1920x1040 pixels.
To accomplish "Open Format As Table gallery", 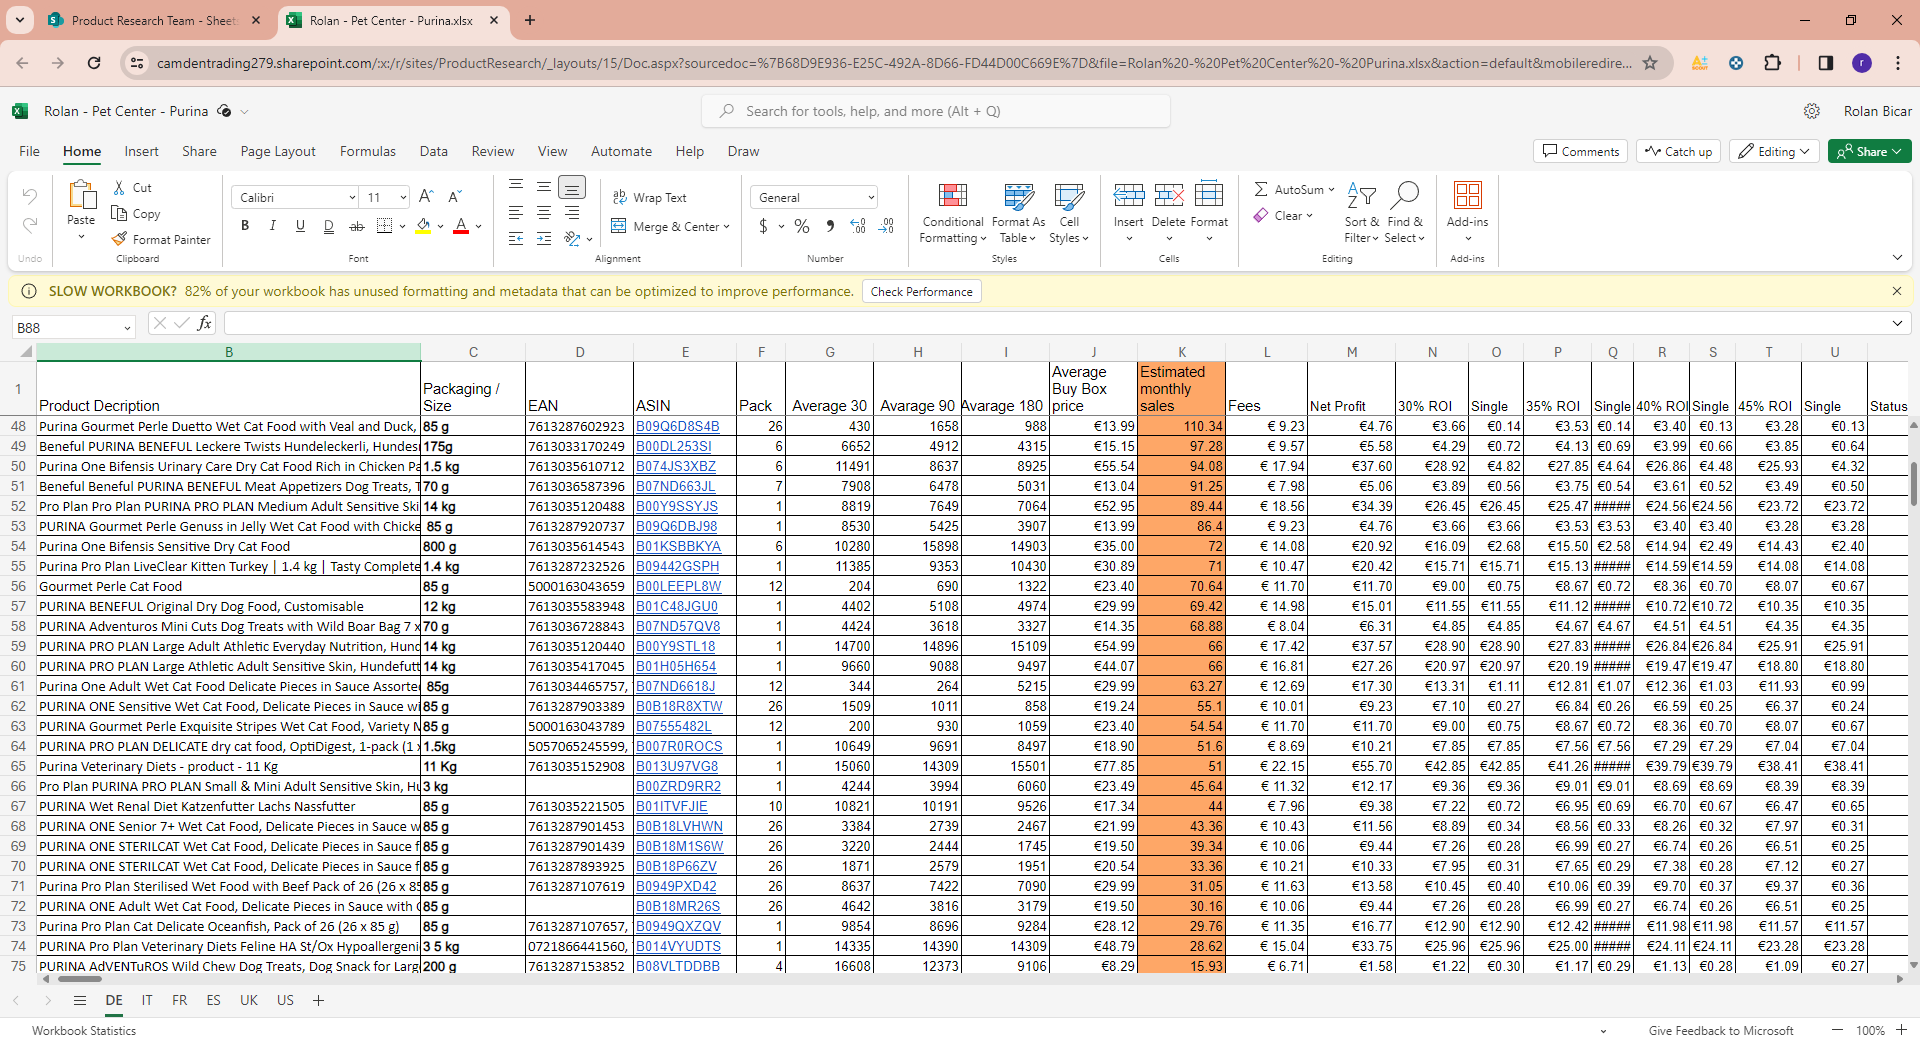I will point(1018,213).
